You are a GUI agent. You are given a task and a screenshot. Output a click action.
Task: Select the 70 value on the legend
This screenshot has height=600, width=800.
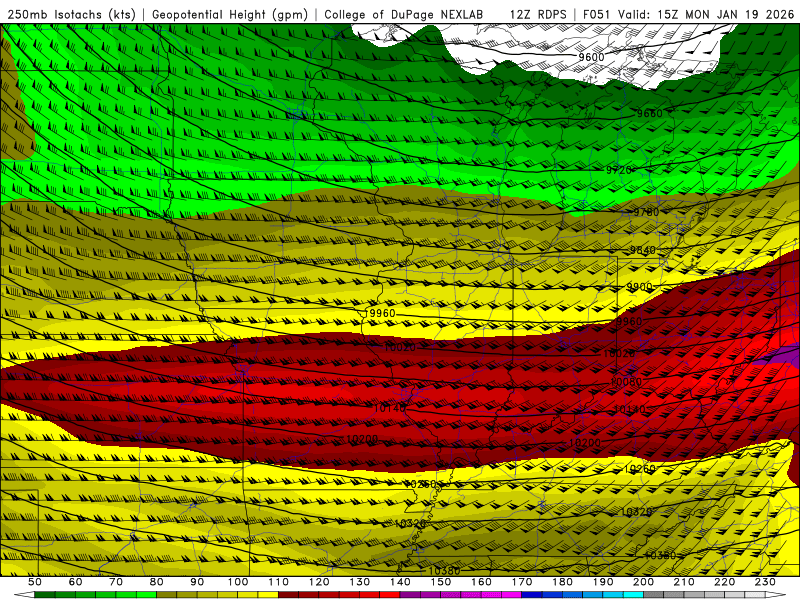[x=116, y=582]
